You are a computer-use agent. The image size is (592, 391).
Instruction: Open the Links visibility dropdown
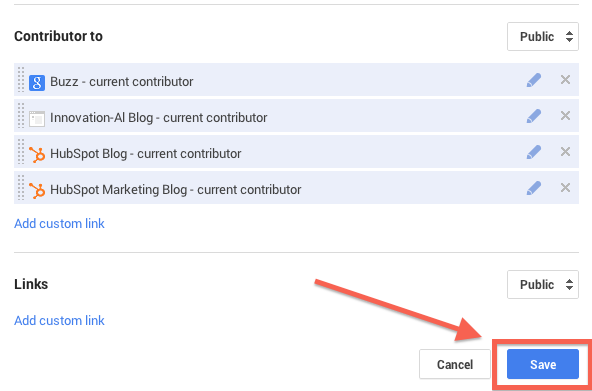pyautogui.click(x=543, y=284)
